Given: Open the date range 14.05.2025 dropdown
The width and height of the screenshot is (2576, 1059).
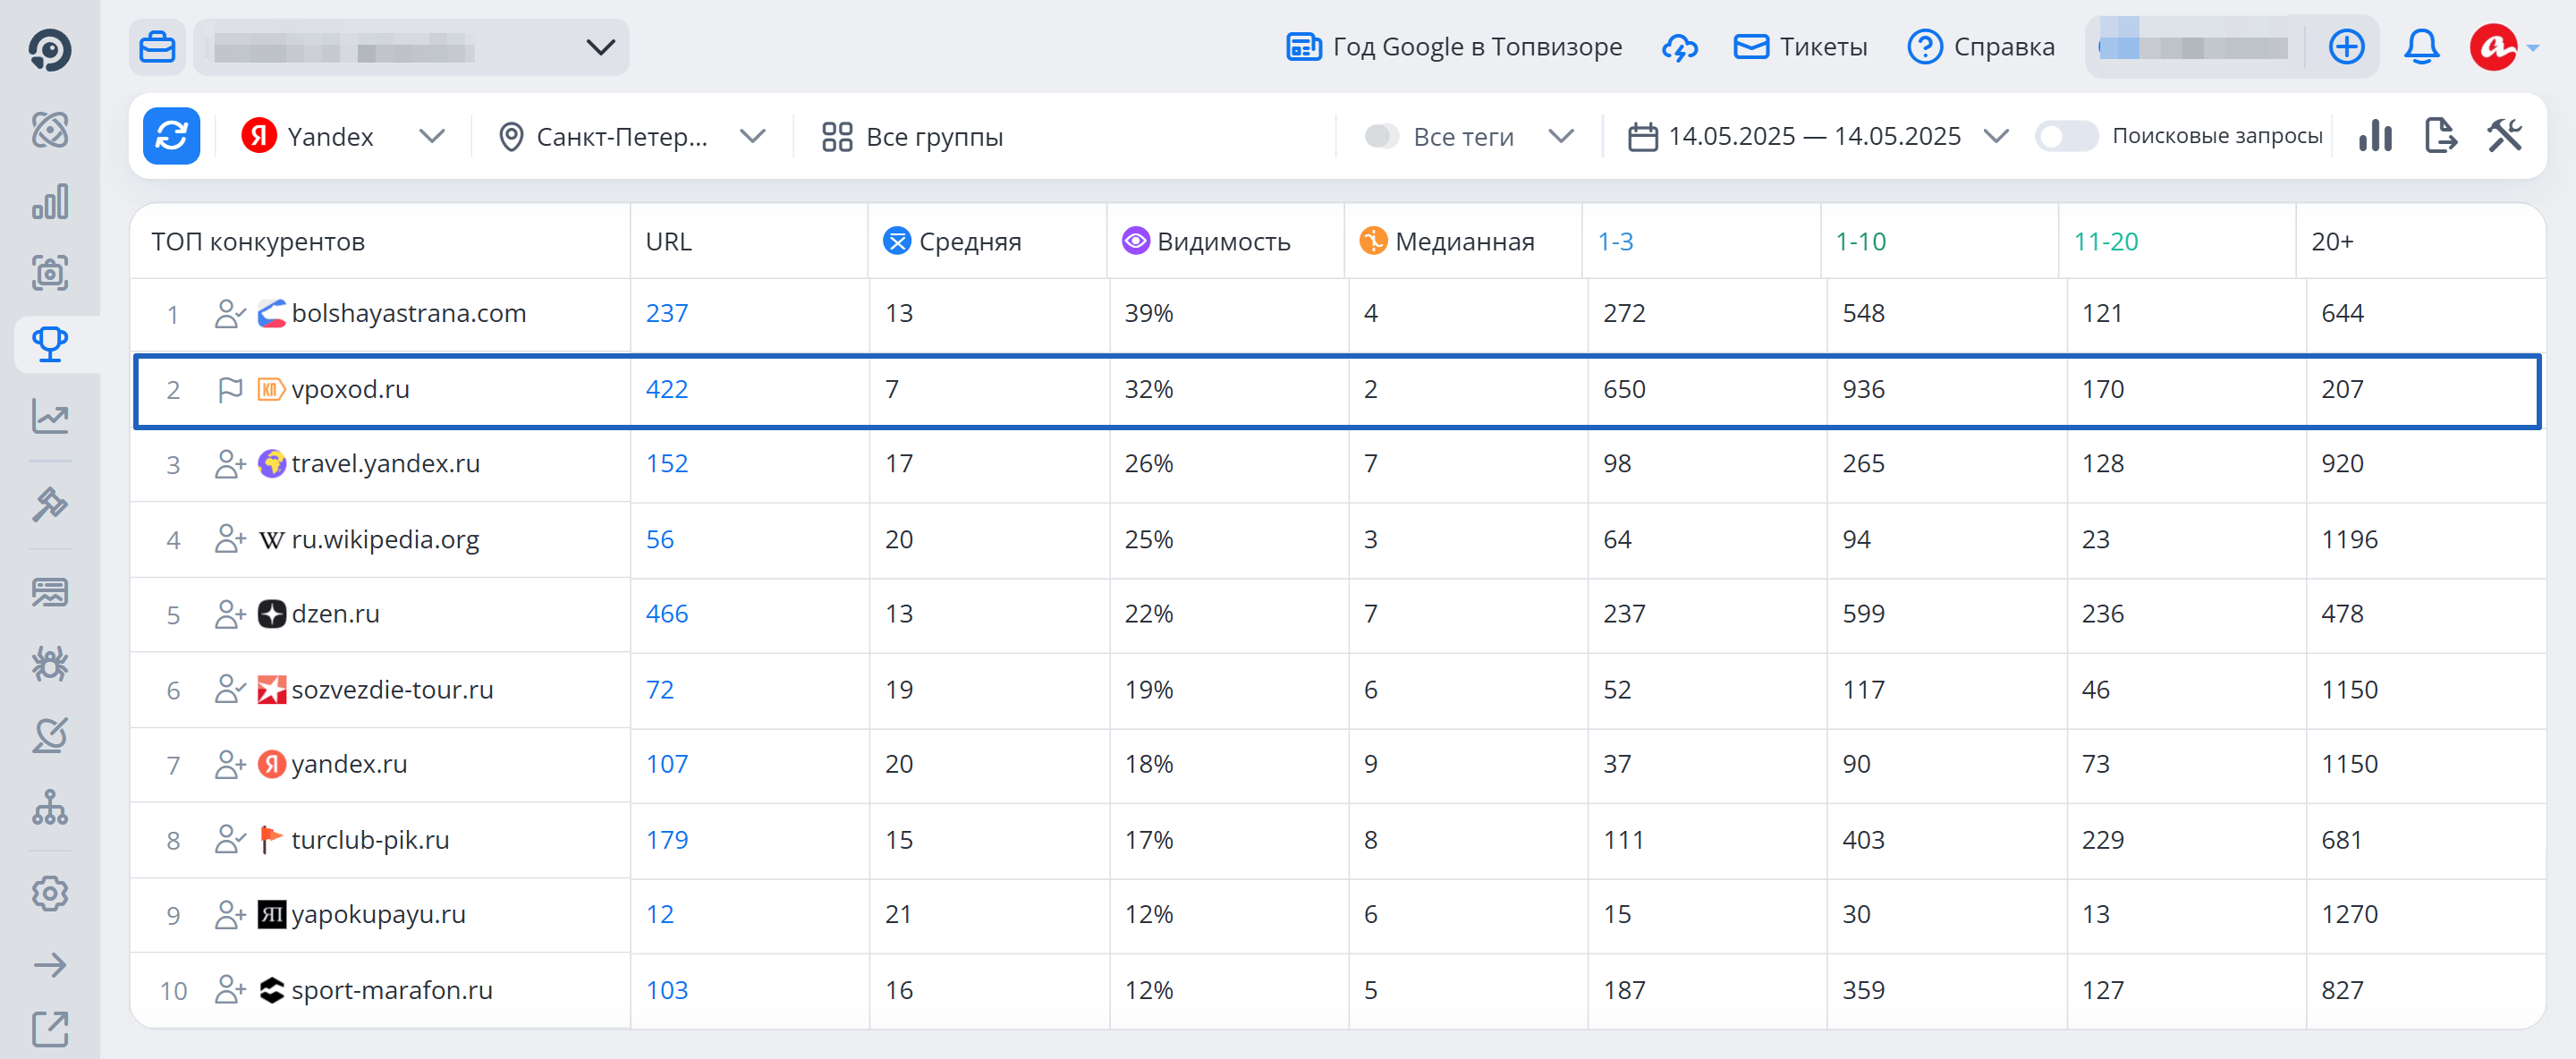Looking at the screenshot, I should [1817, 136].
